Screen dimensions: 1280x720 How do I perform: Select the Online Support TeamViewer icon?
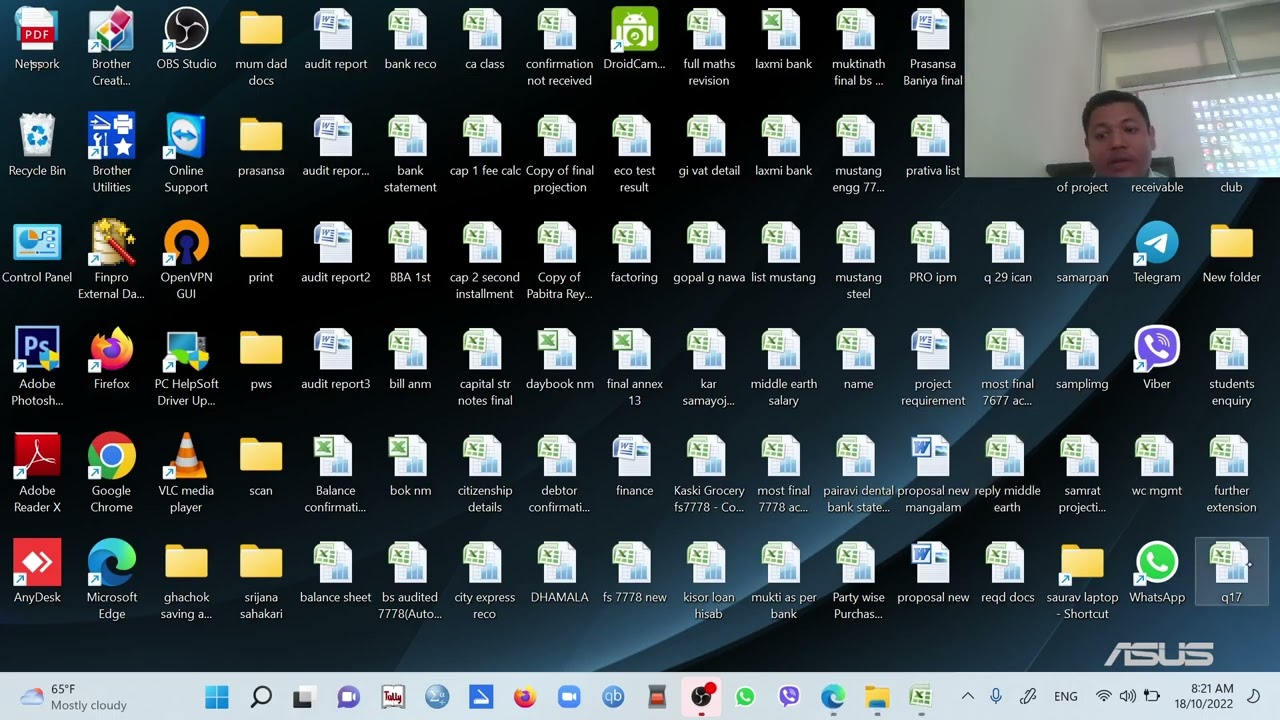[x=186, y=154]
